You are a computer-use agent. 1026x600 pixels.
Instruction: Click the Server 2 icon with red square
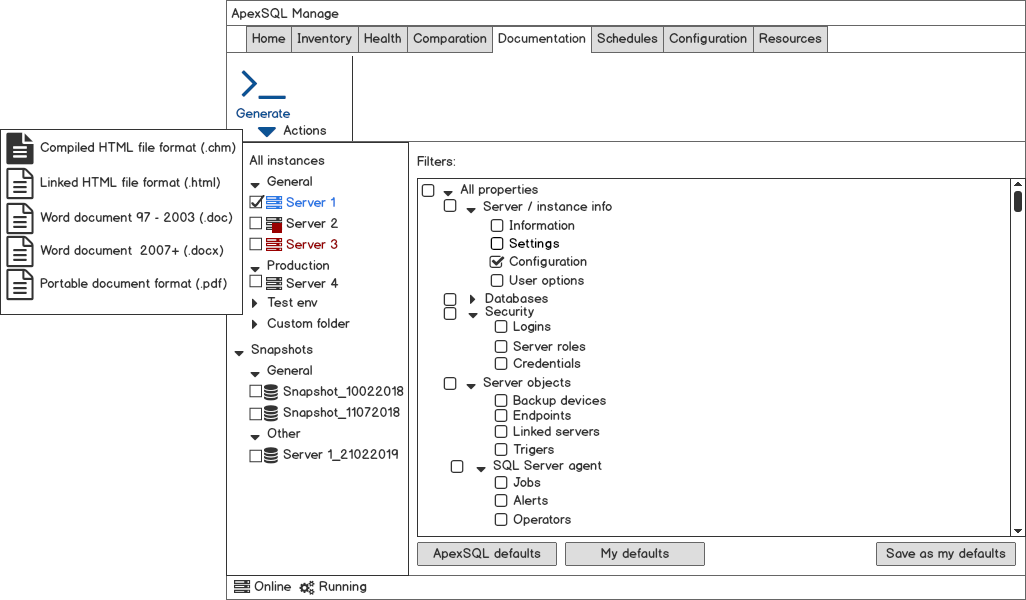(x=274, y=224)
